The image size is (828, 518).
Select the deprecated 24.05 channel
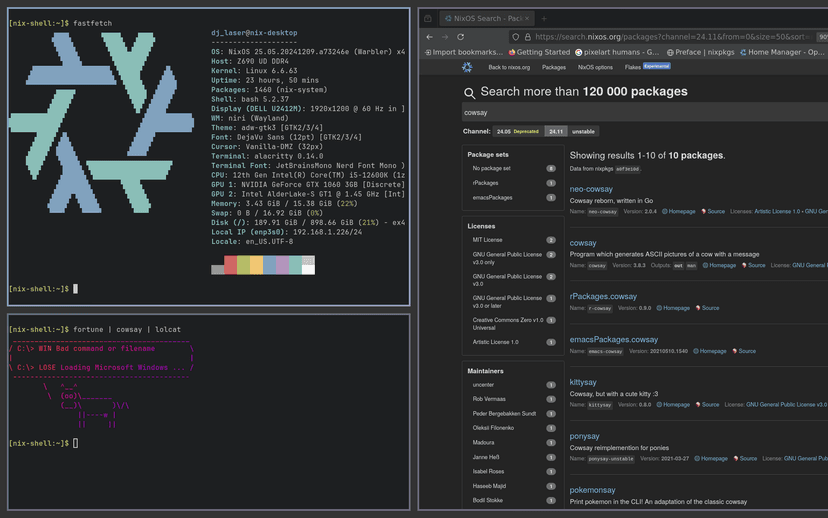point(517,131)
